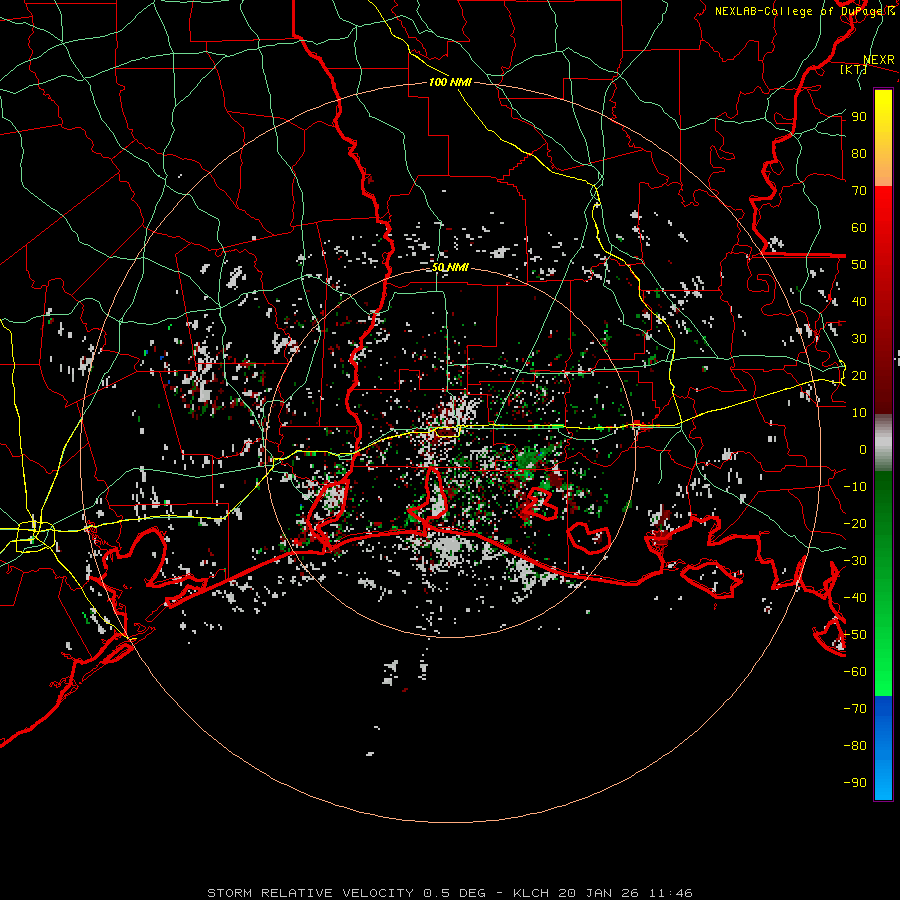Screen dimensions: 900x900
Task: Click the 0 scale value
Action: tap(863, 449)
